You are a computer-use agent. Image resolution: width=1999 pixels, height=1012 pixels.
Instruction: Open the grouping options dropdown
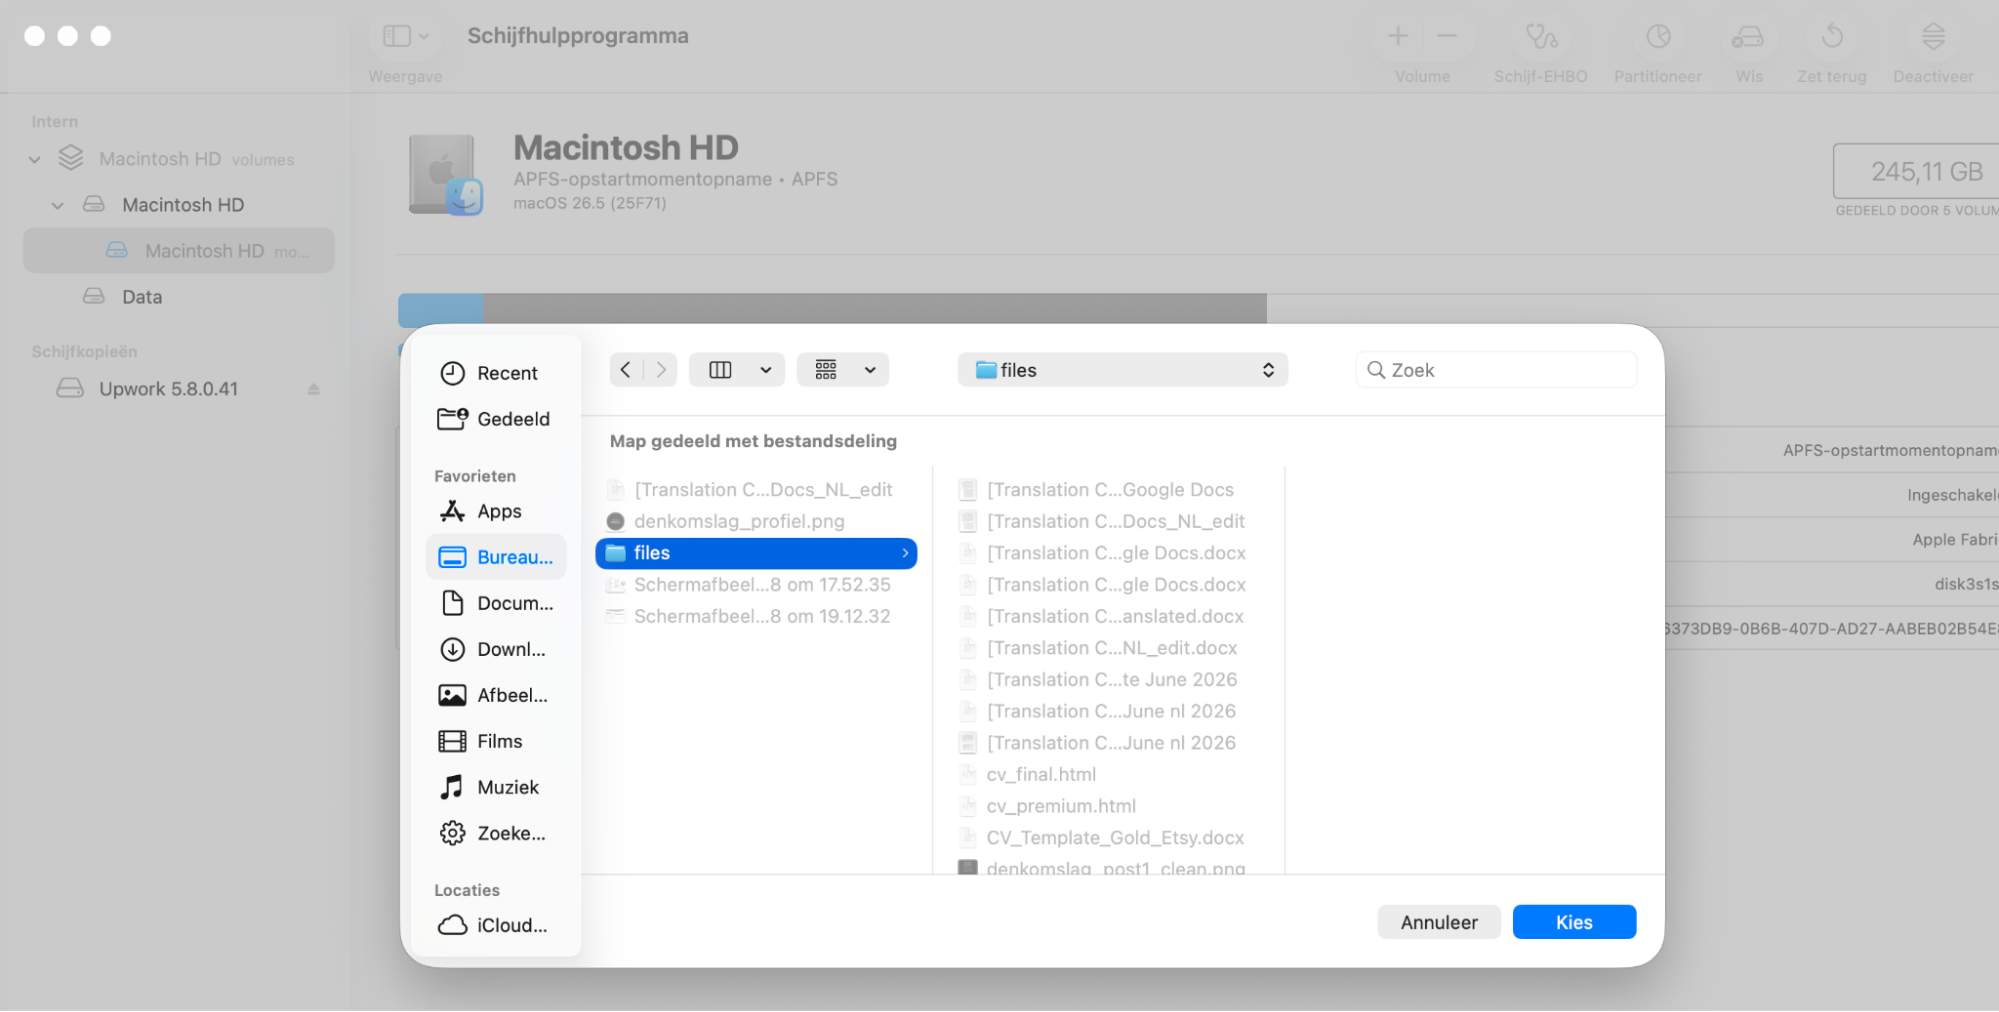[842, 370]
